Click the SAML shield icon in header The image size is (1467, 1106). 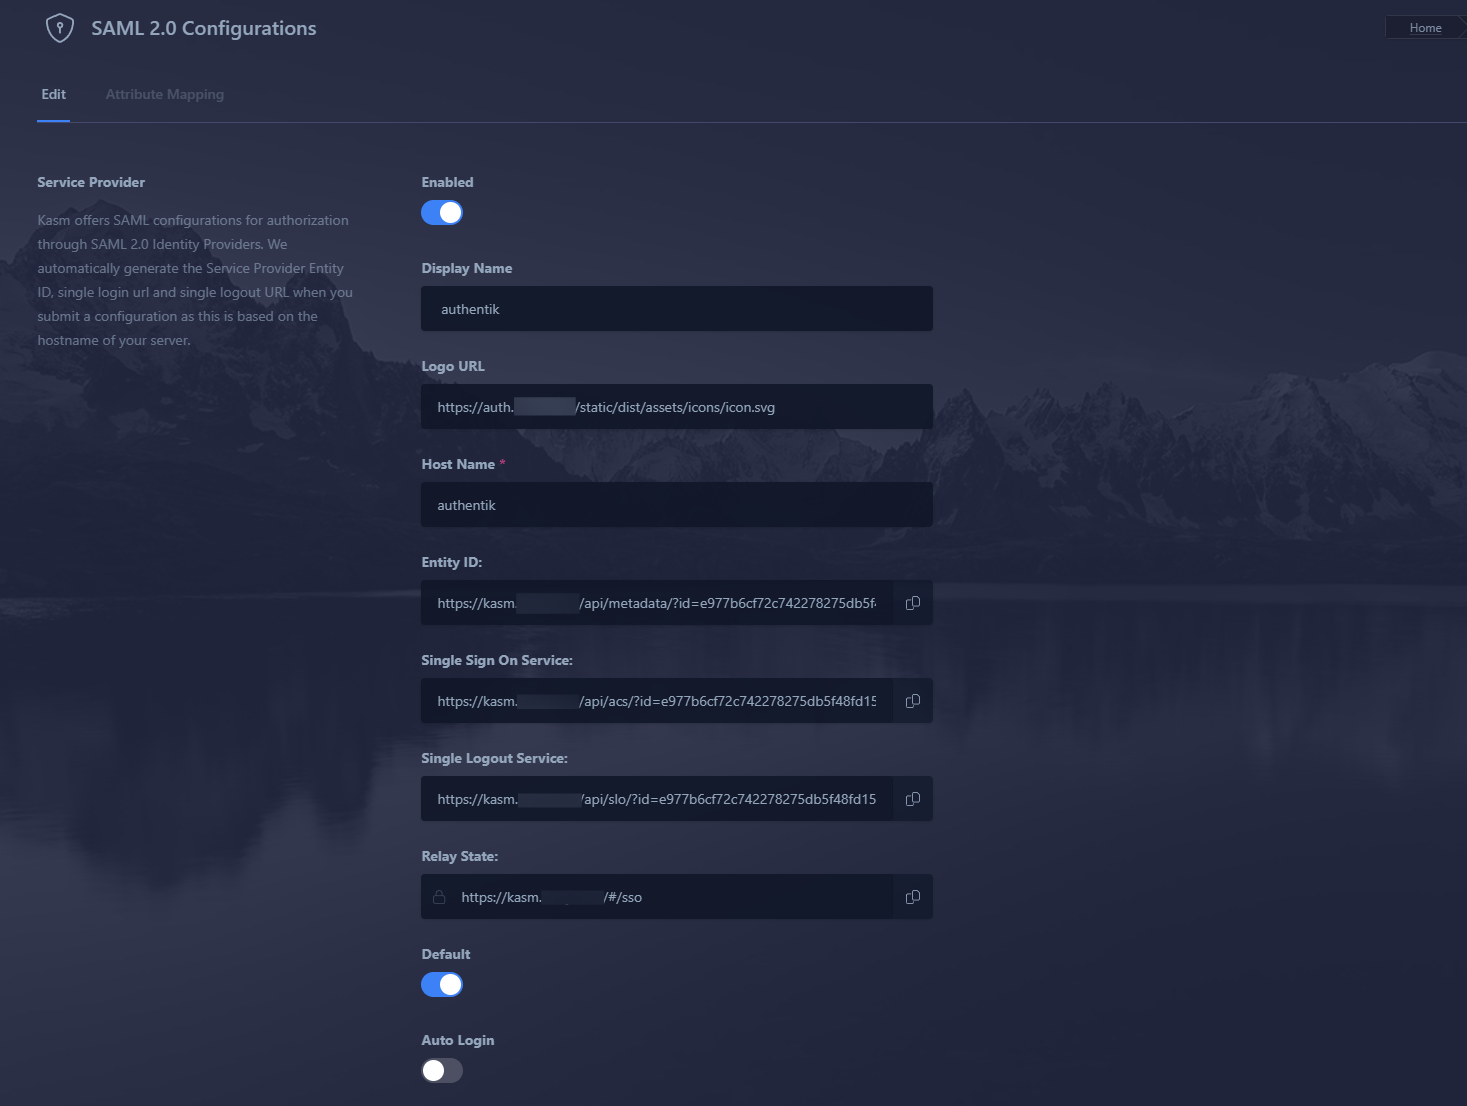(60, 28)
